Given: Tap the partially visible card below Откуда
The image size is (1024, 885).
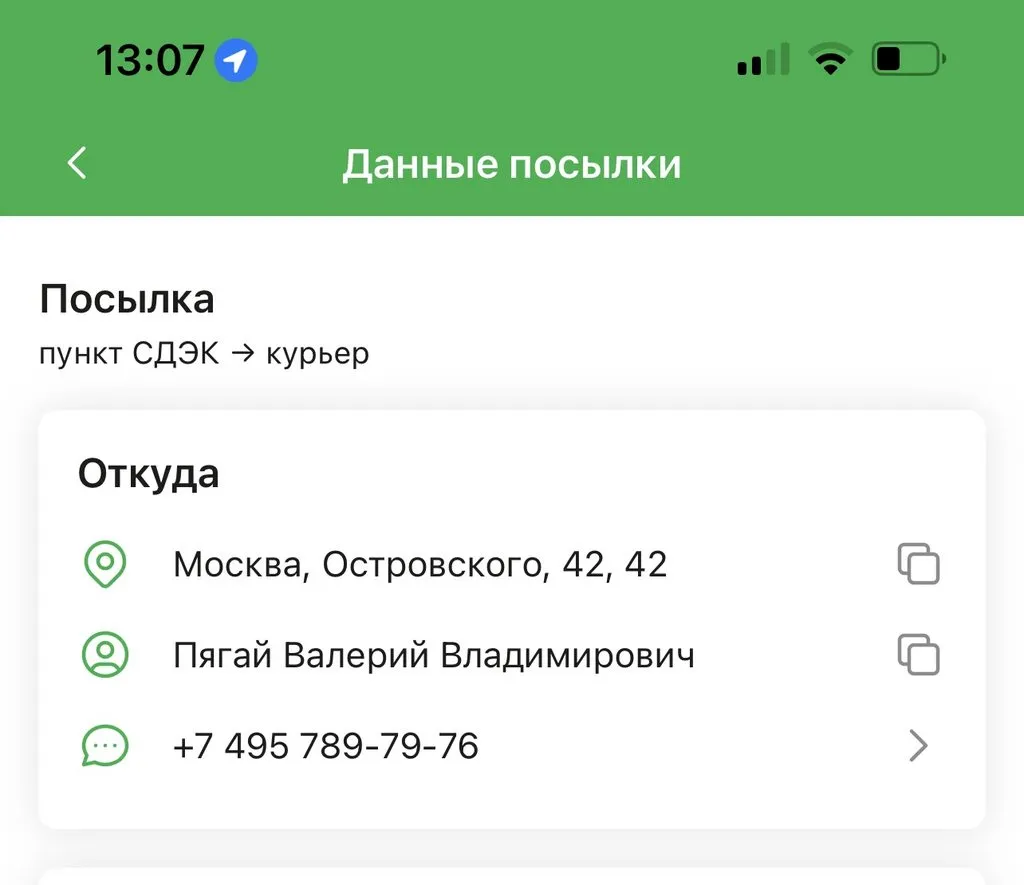Looking at the screenshot, I should (x=512, y=875).
